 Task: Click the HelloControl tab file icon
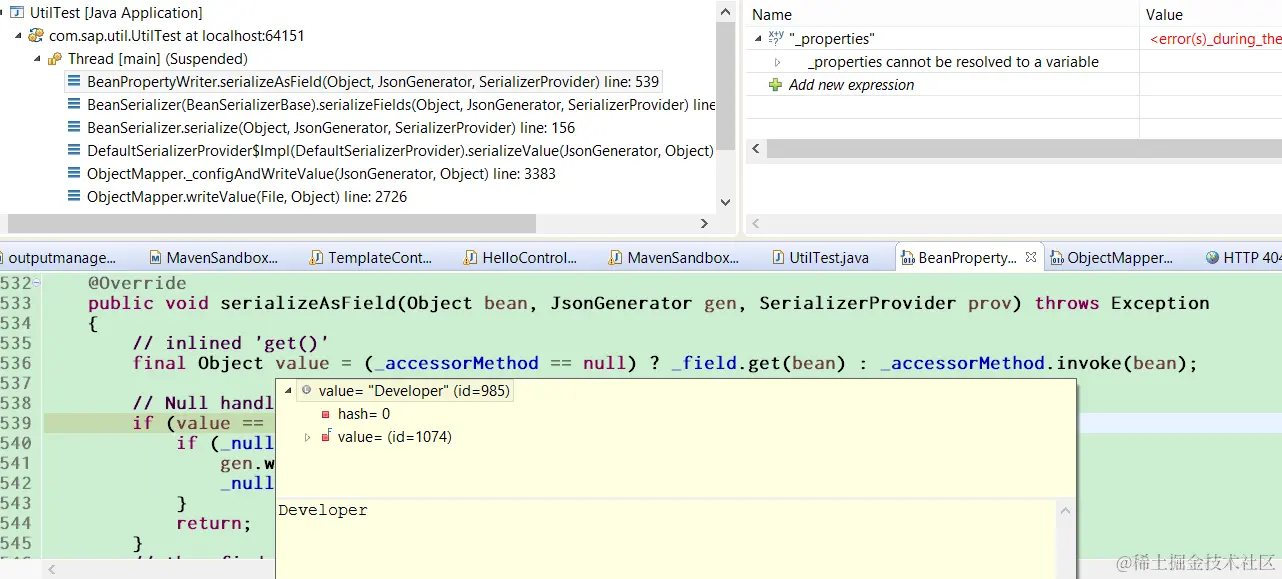471,258
